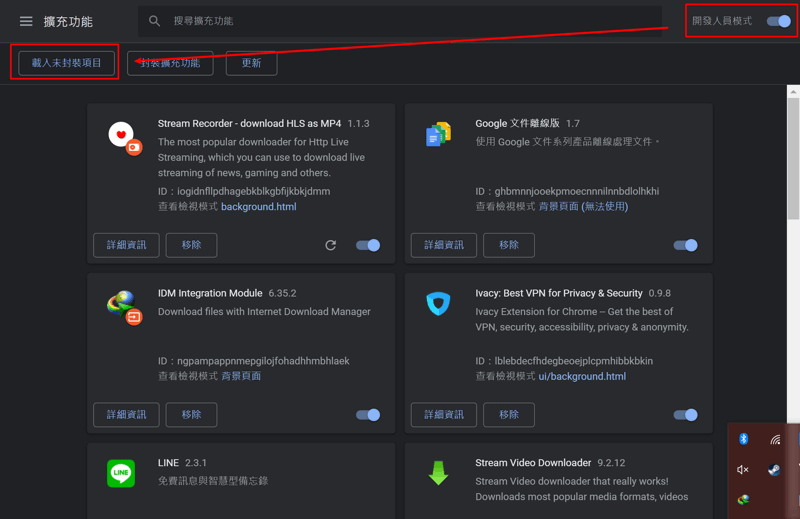This screenshot has height=519, width=800.
Task: Open the 背景頁面 link of IDM module
Action: point(241,376)
